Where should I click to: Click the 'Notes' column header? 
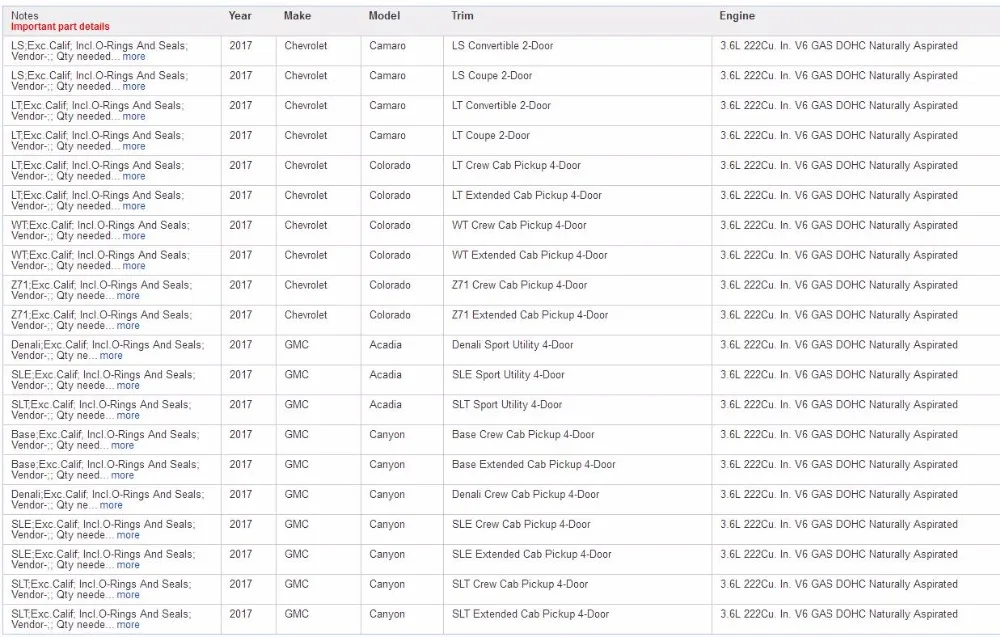click(x=25, y=16)
